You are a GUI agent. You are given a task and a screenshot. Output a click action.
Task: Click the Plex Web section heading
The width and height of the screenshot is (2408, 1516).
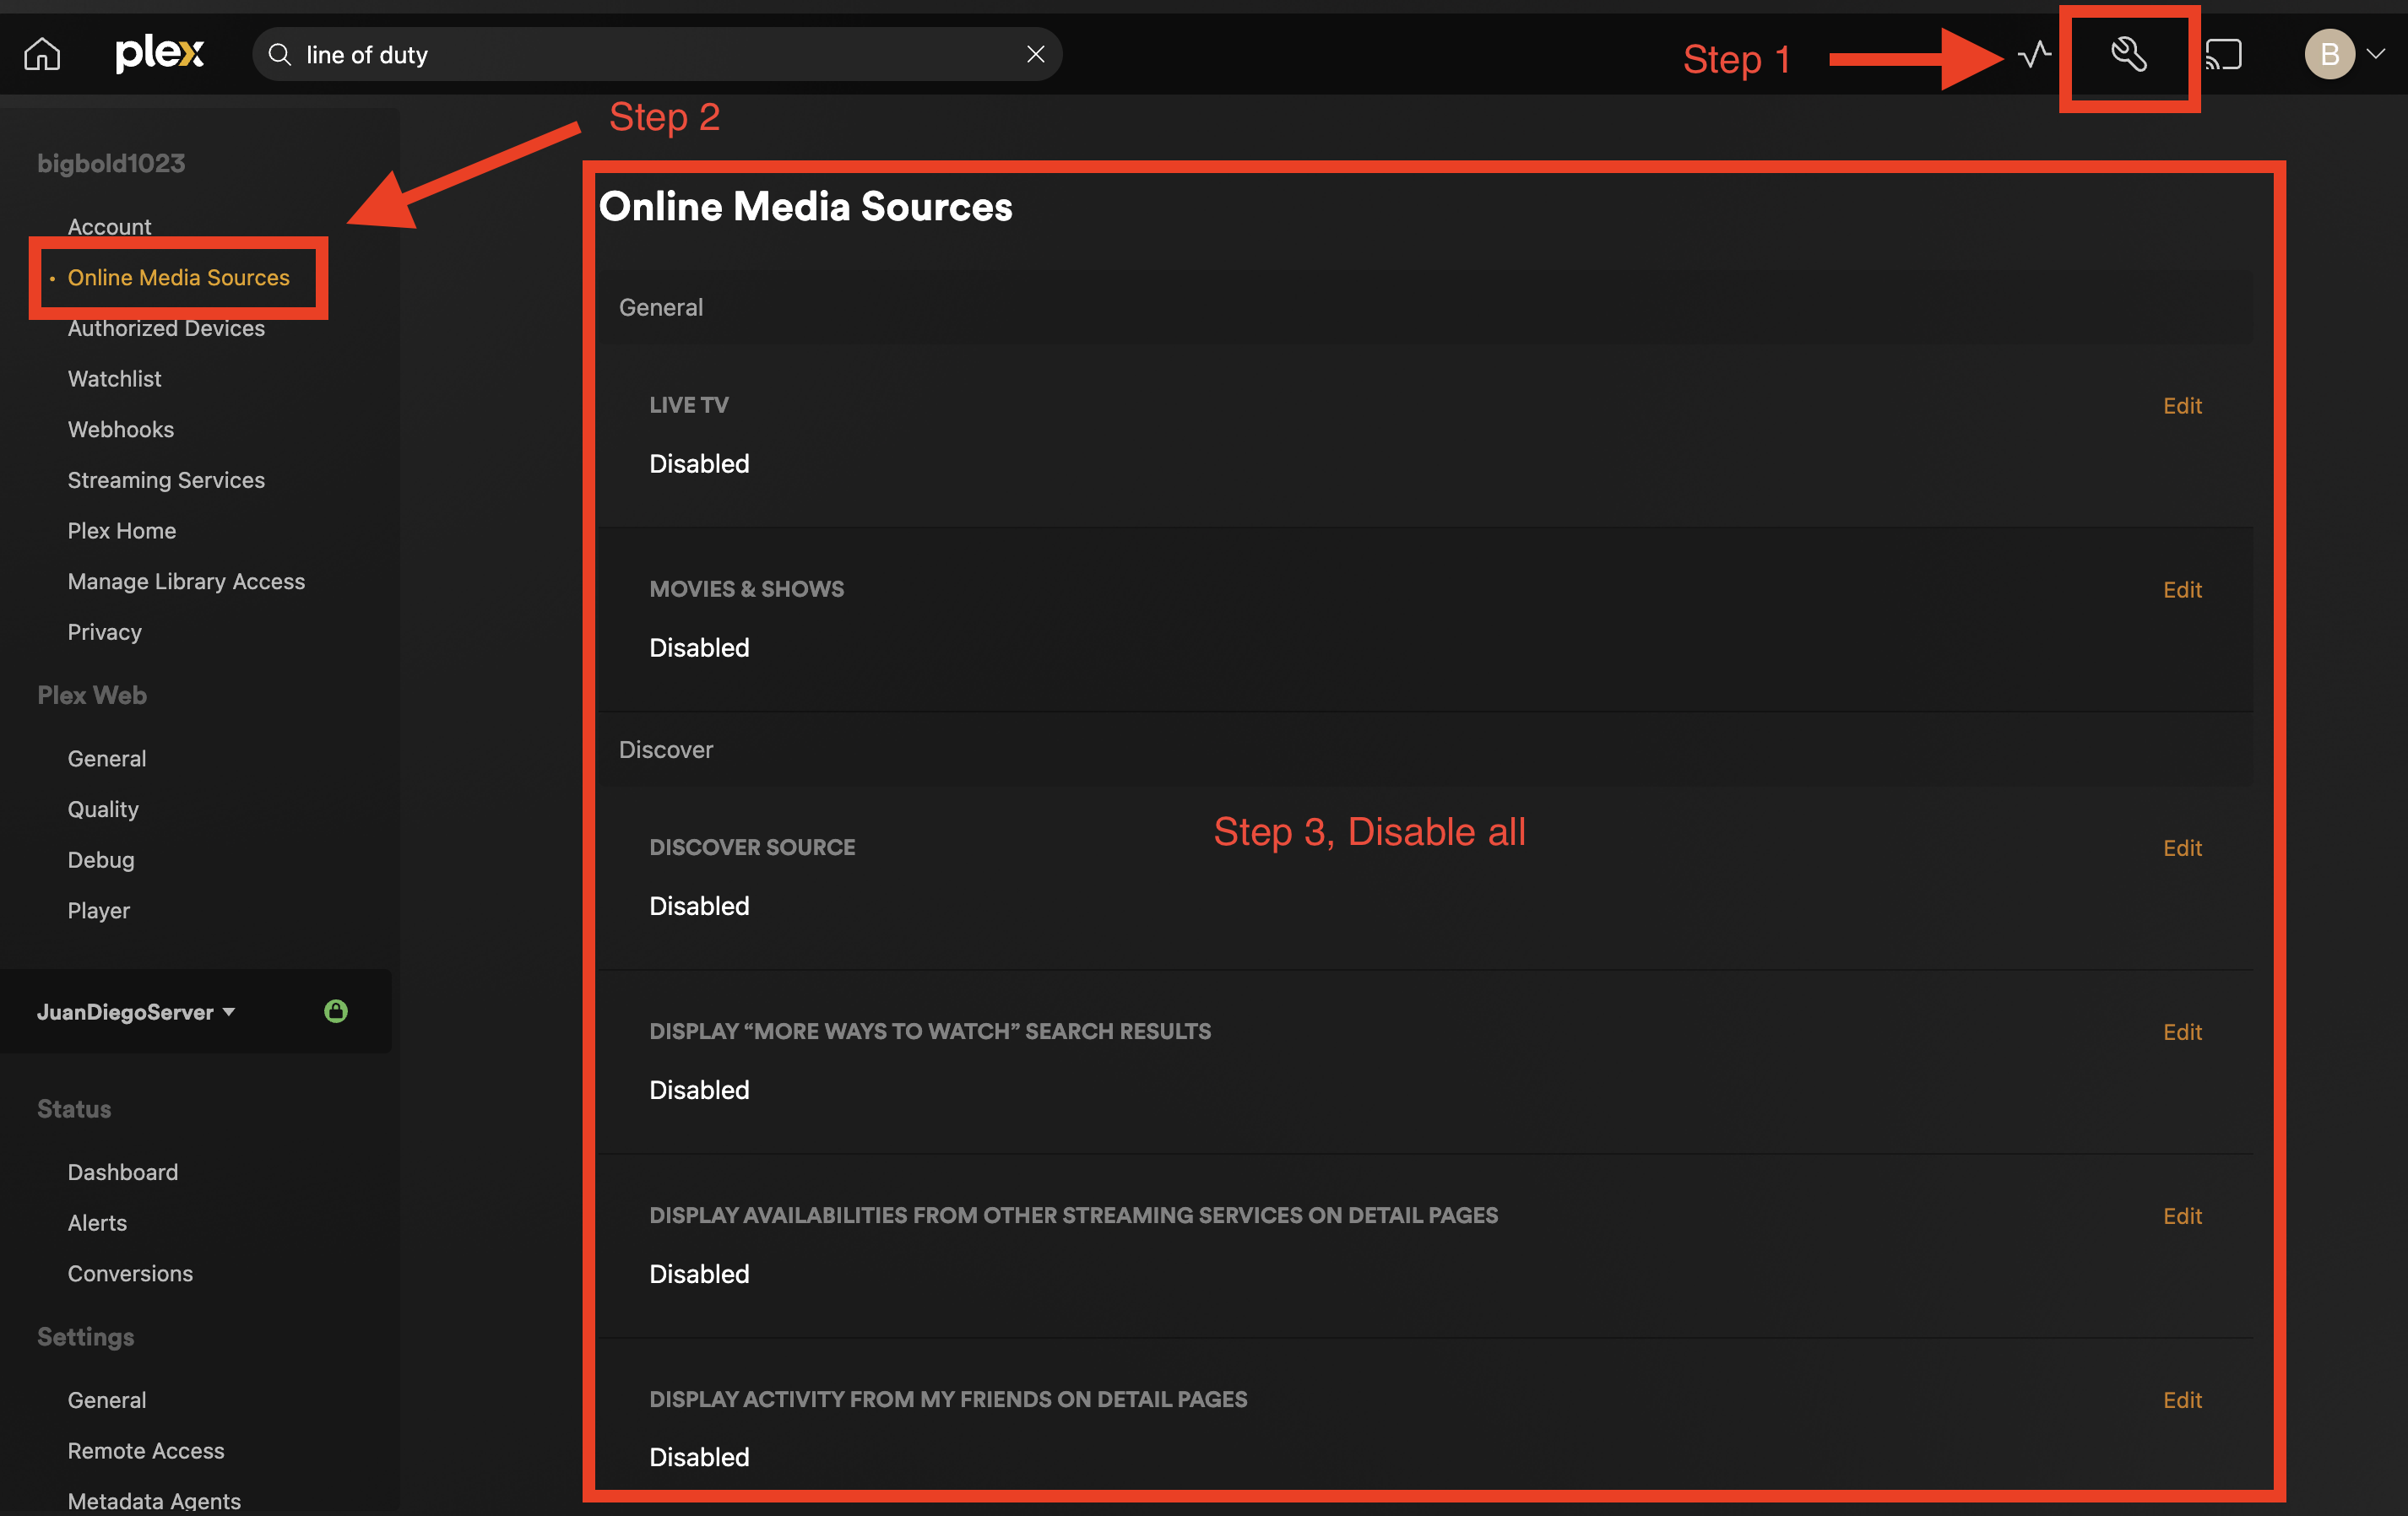point(92,695)
